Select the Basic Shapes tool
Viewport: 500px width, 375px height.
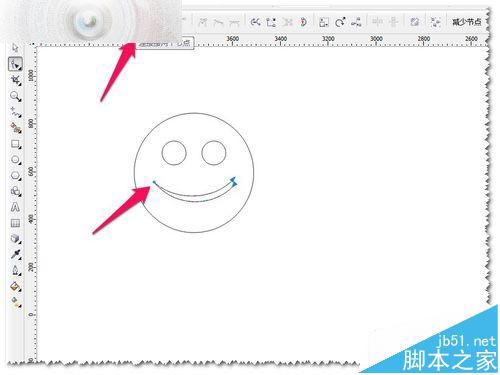coord(15,191)
